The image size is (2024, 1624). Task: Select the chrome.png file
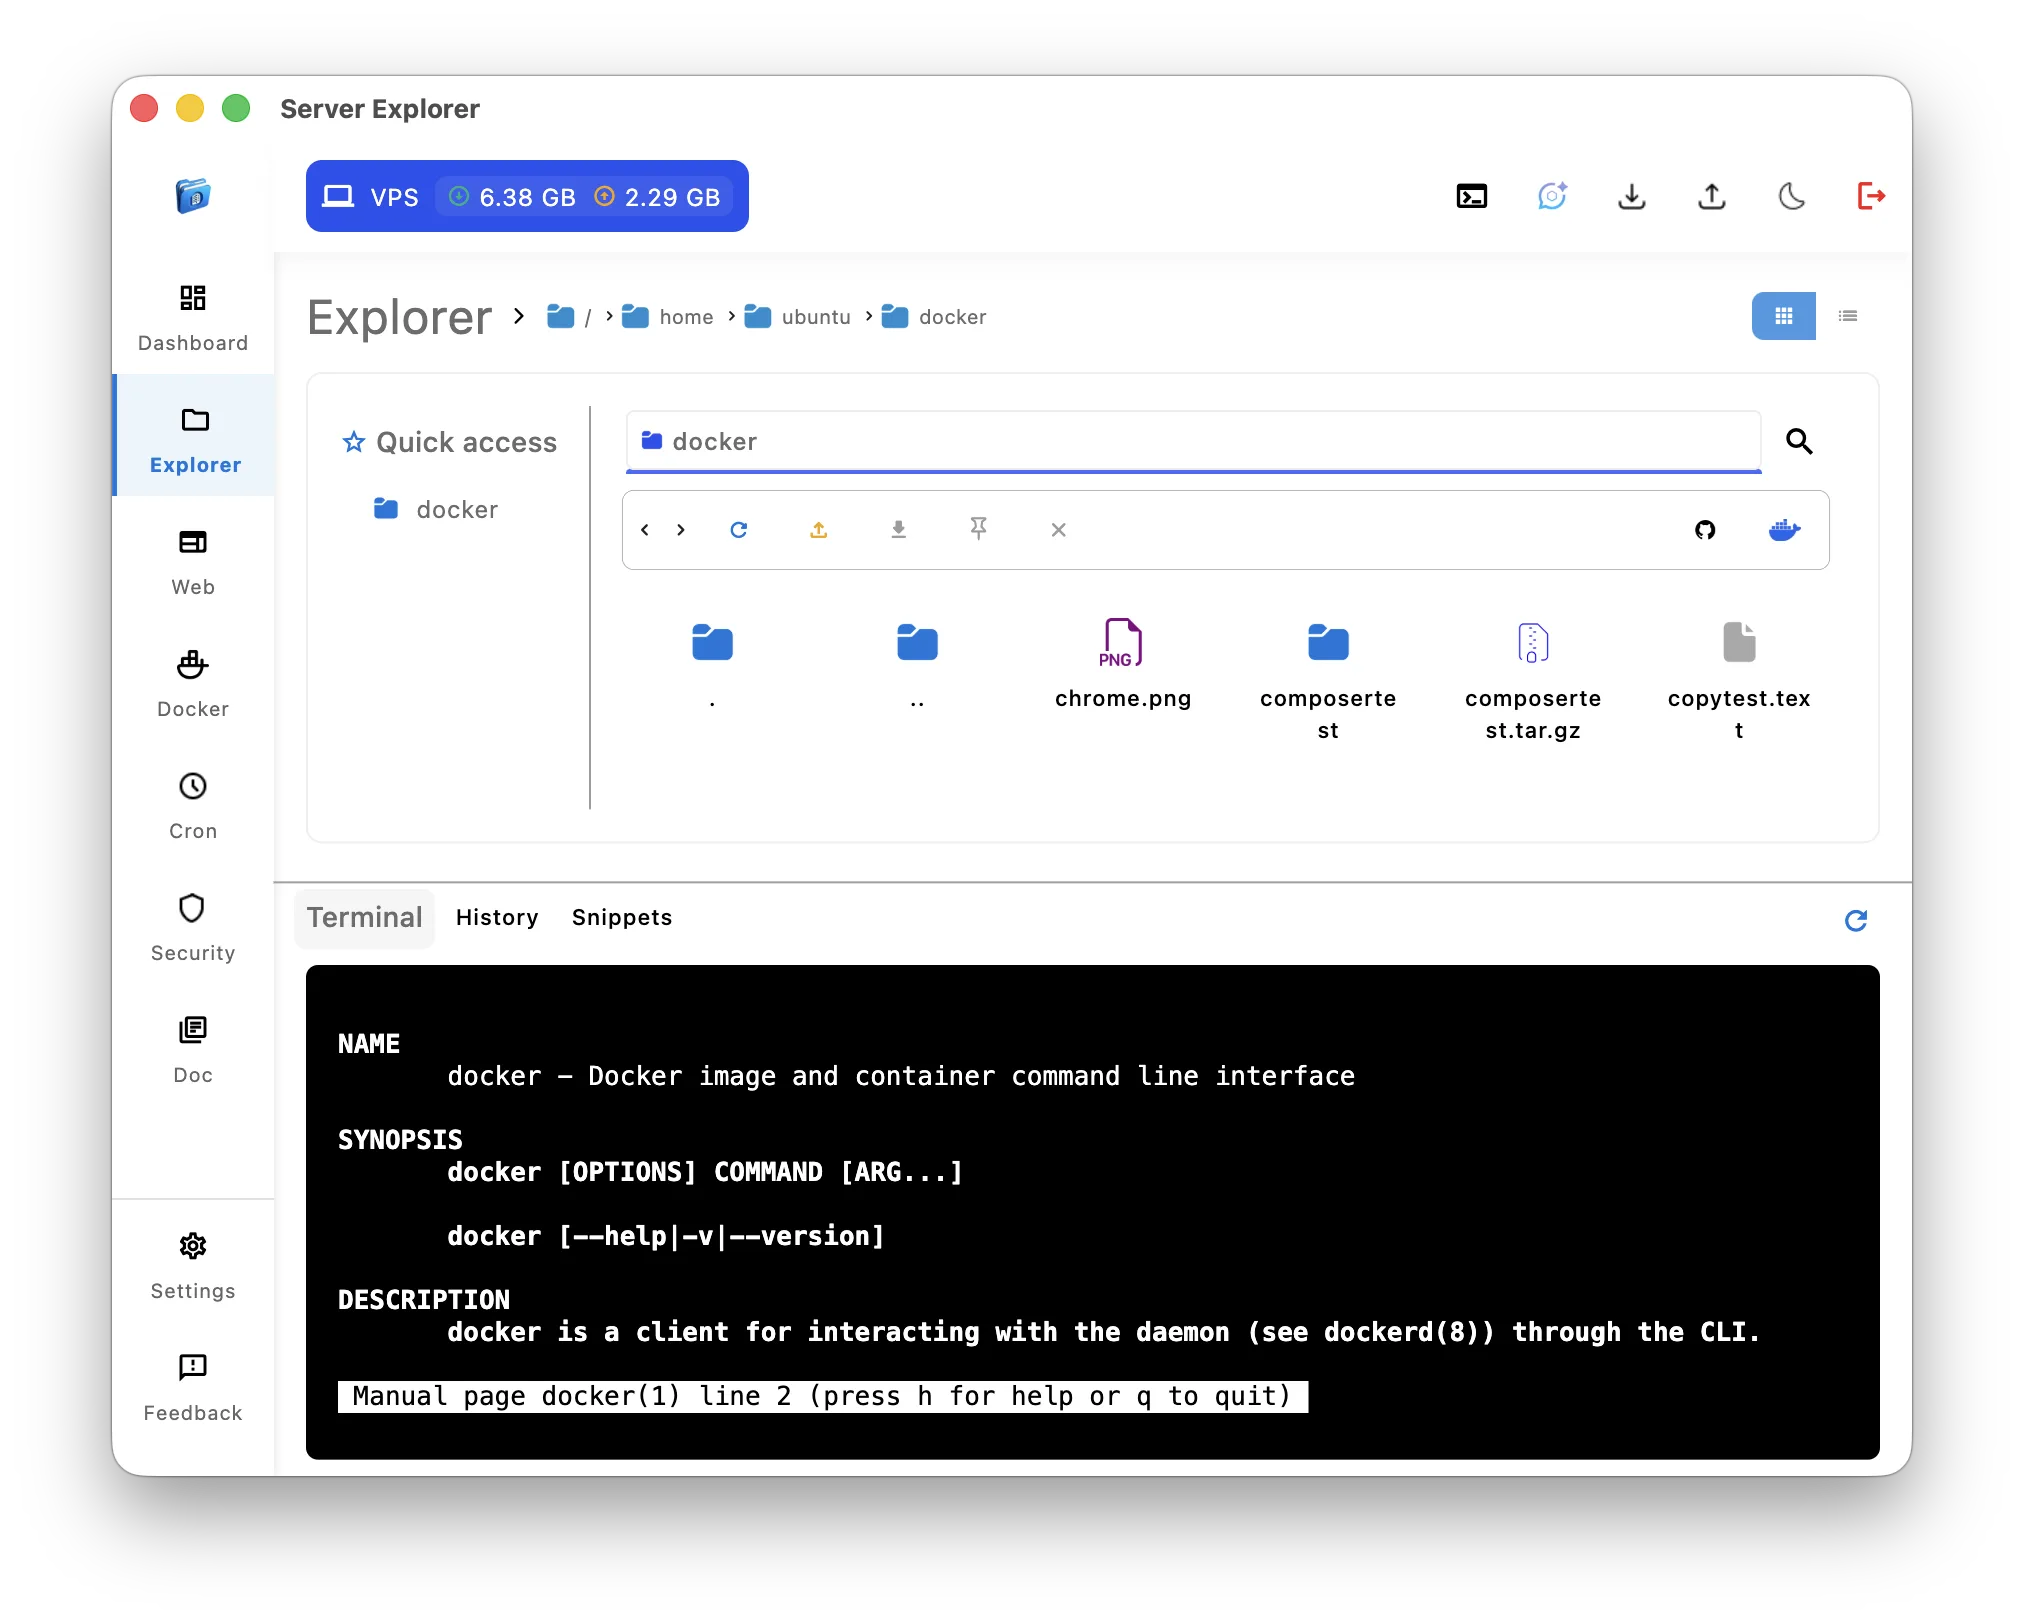[x=1122, y=664]
